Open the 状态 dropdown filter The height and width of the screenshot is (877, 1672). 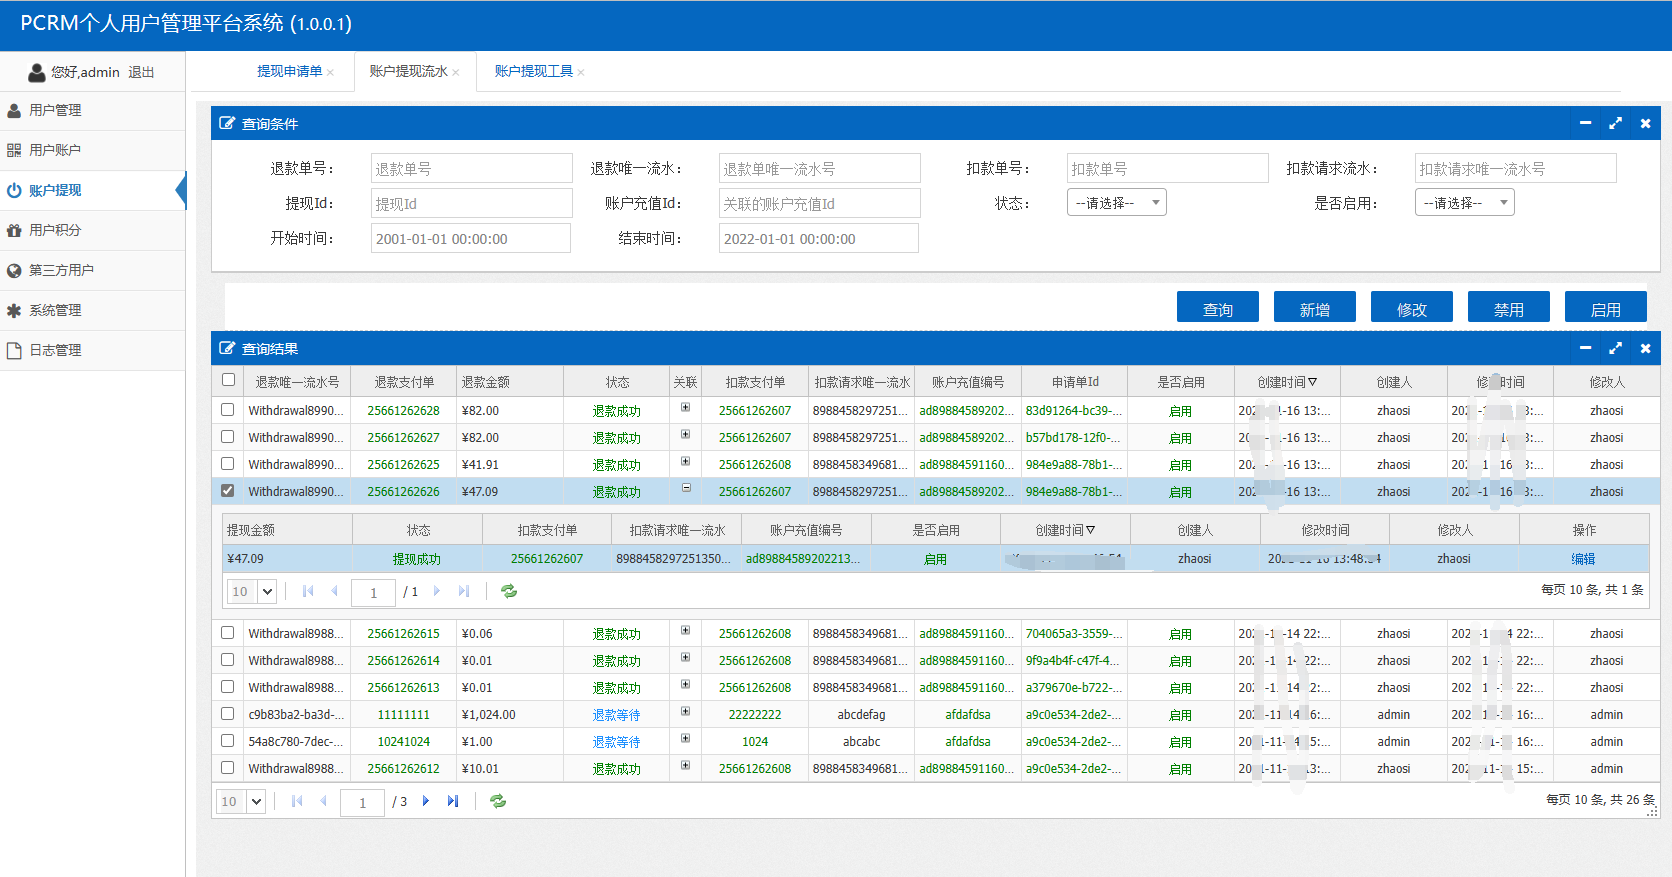1116,203
